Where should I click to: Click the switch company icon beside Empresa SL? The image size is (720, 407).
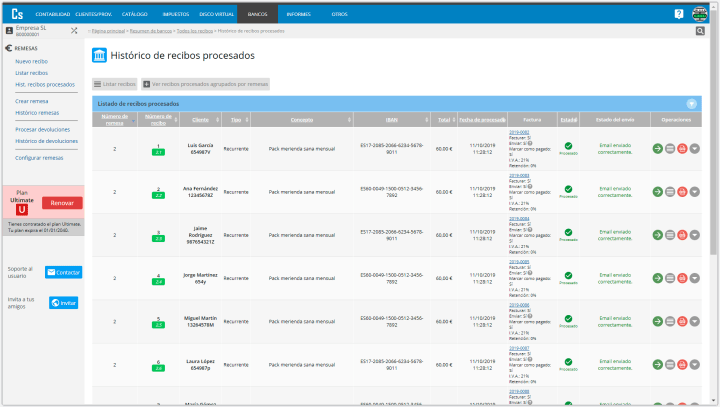click(74, 31)
